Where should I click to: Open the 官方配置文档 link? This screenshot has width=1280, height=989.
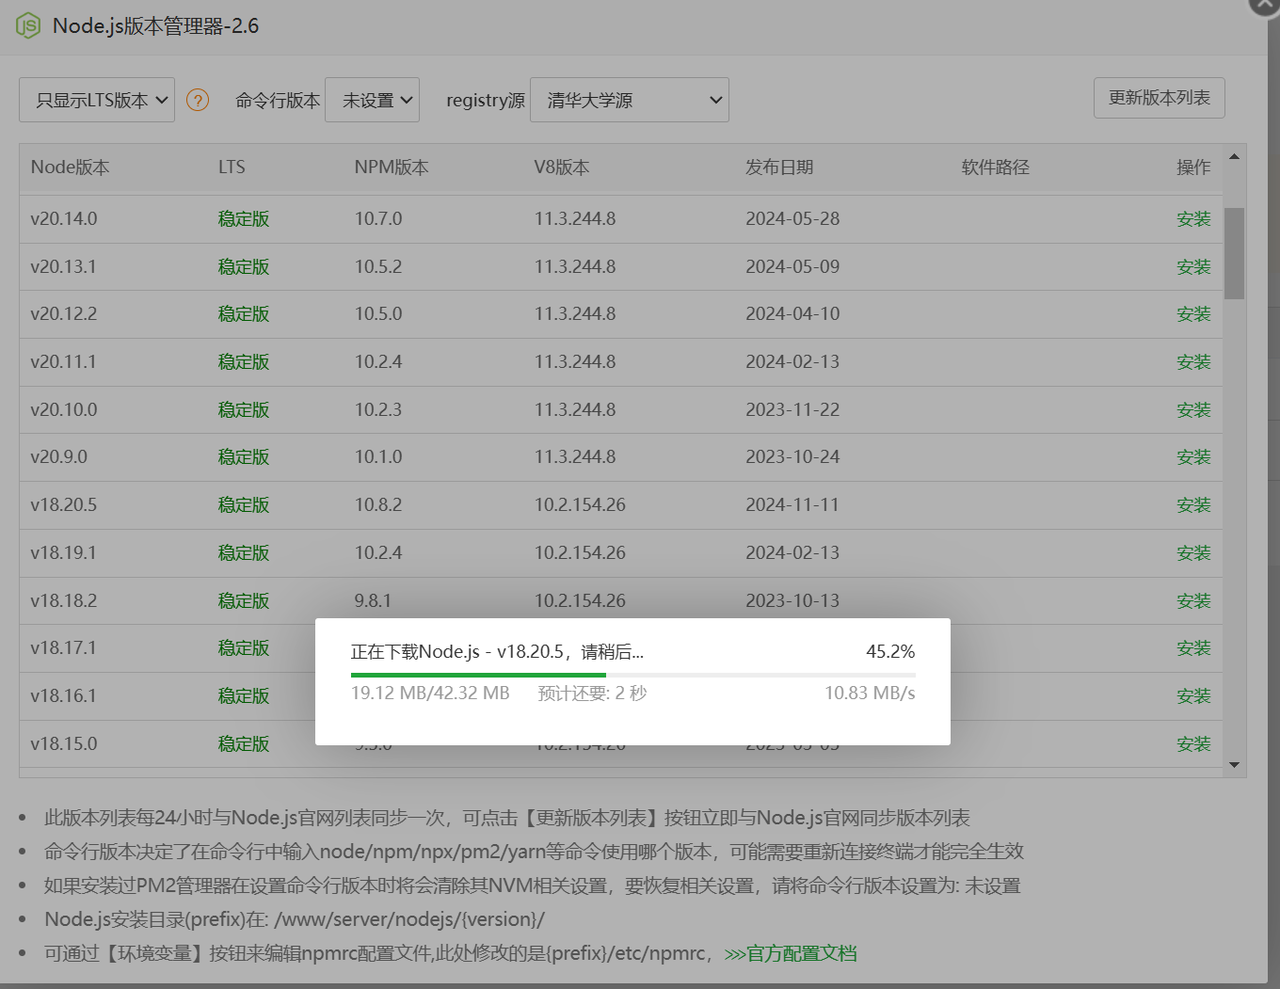[790, 954]
